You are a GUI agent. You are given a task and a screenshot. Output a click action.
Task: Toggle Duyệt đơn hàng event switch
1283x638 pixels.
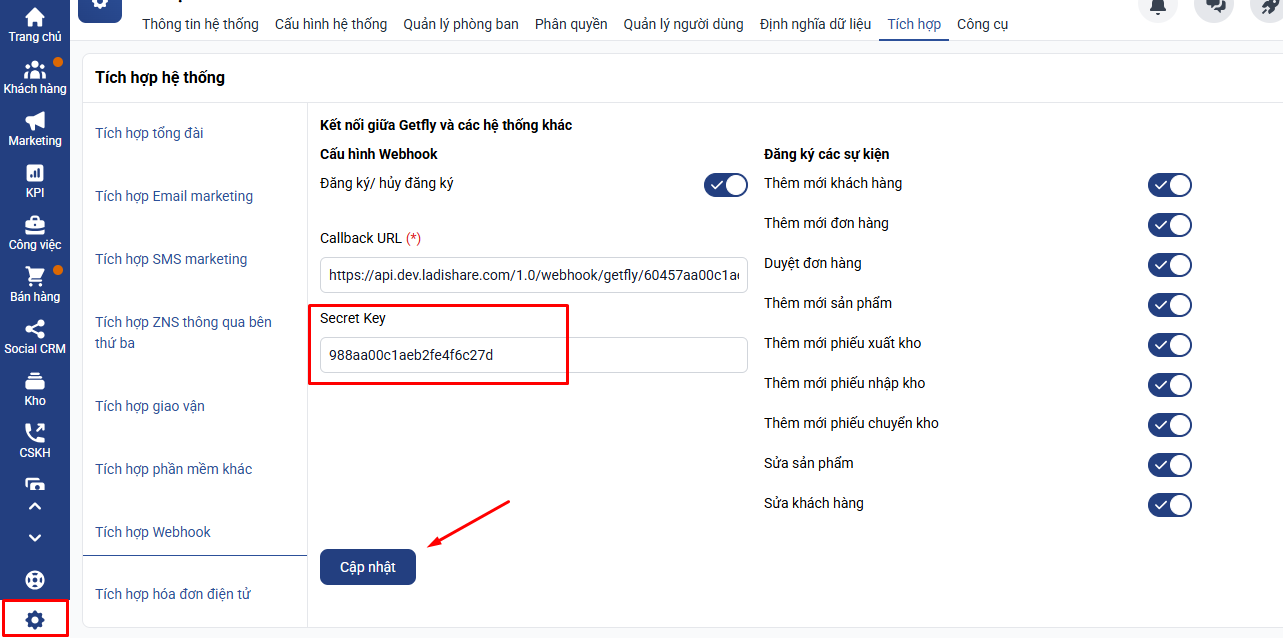click(x=1169, y=265)
